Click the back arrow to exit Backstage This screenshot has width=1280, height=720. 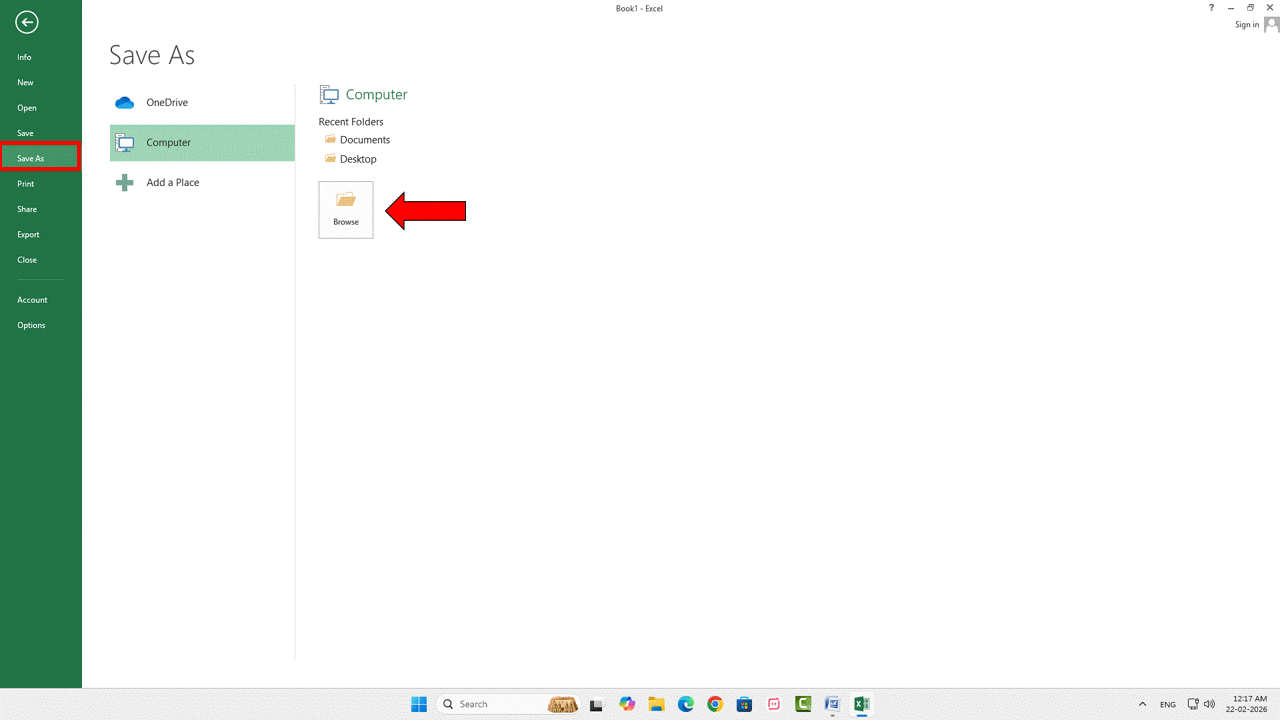click(27, 22)
